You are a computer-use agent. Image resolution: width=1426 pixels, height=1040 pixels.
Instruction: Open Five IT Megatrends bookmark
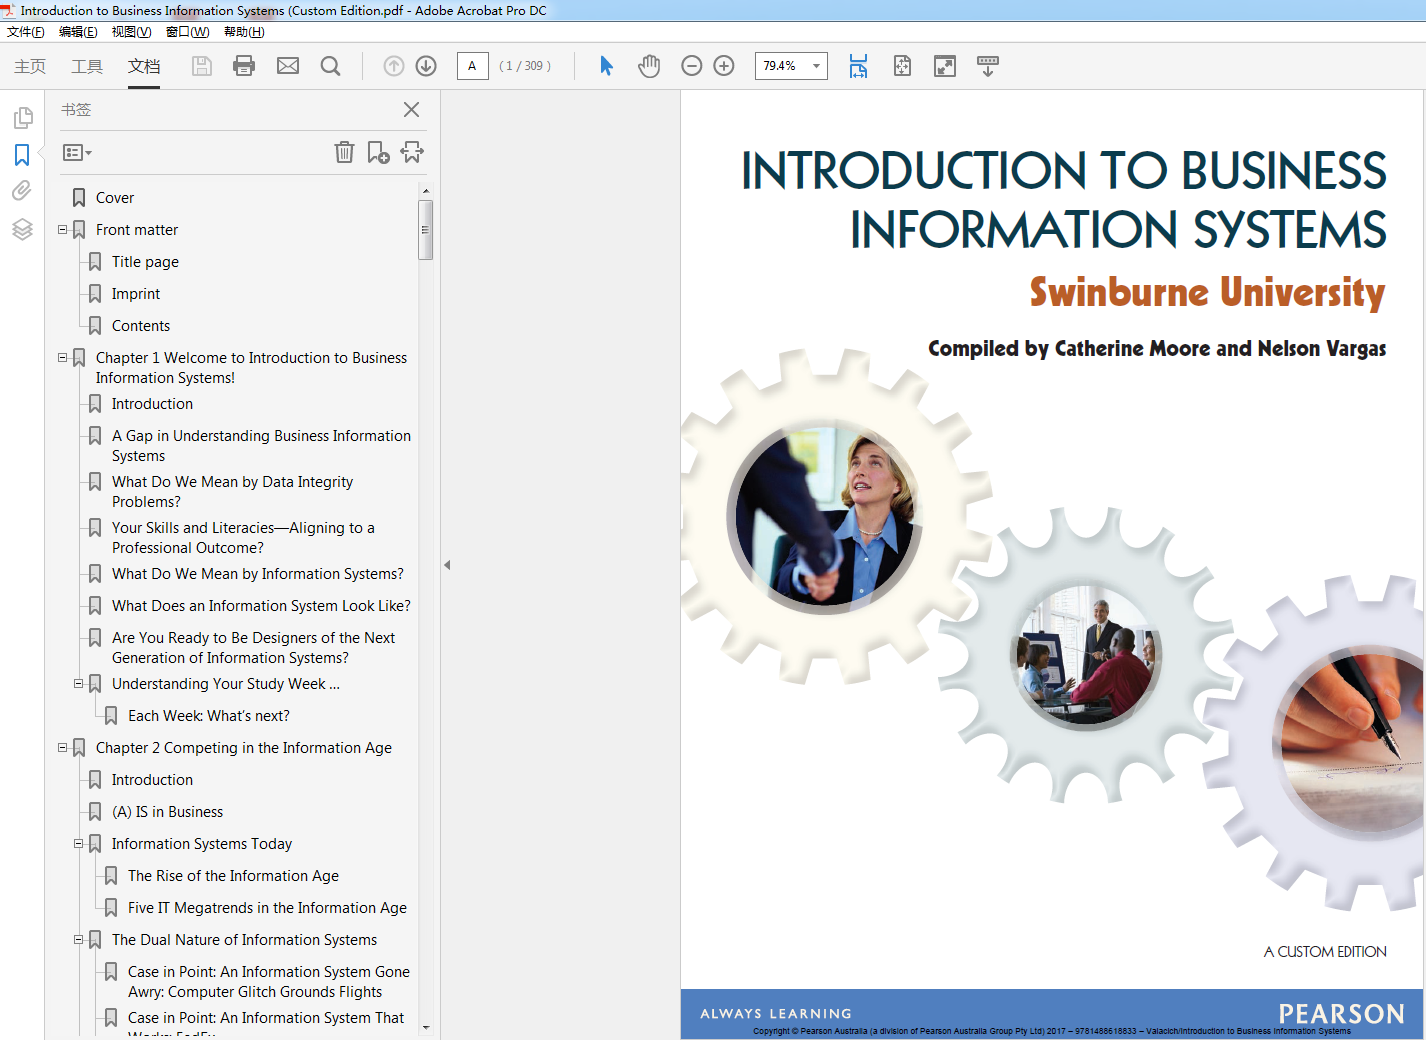pyautogui.click(x=267, y=908)
